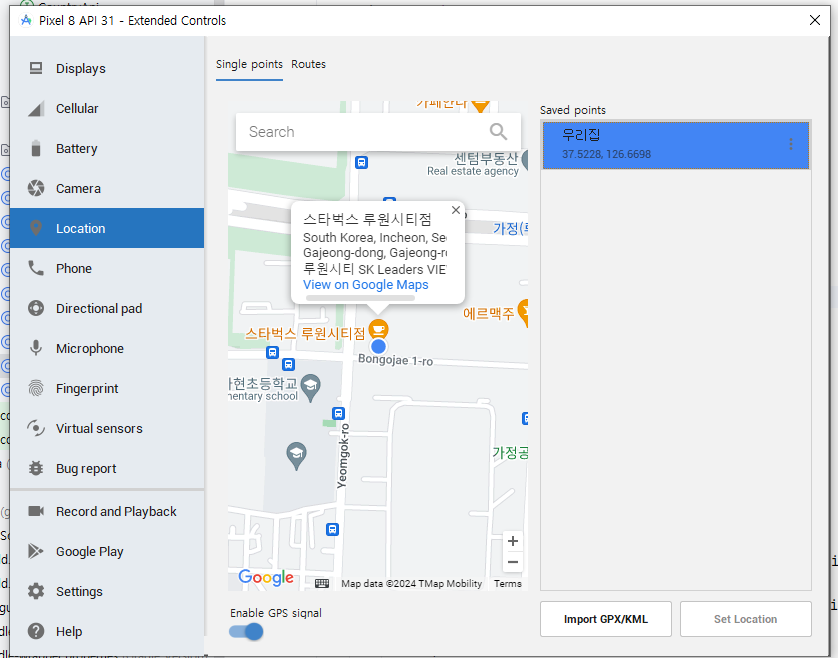Click the Set Location button
Screen dimensions: 838x658
coord(746,619)
